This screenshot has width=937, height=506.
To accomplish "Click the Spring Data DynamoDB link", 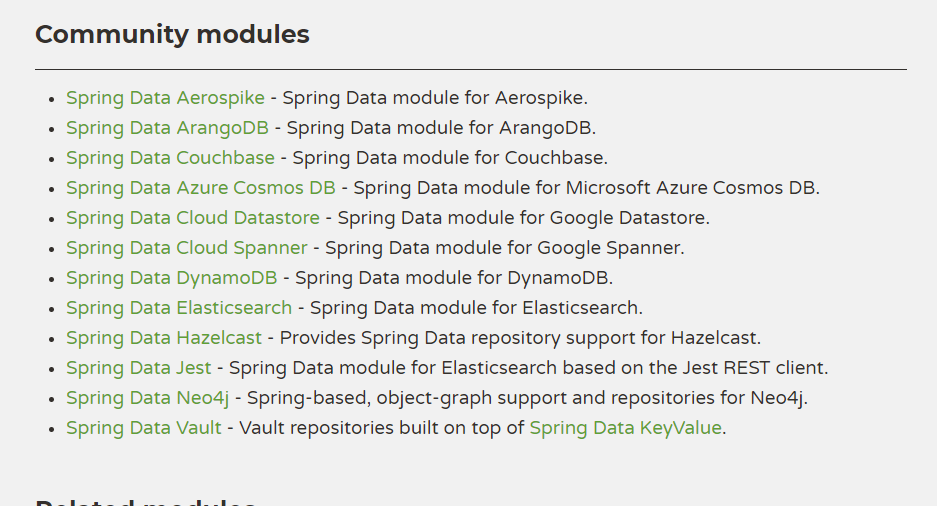I will [171, 278].
